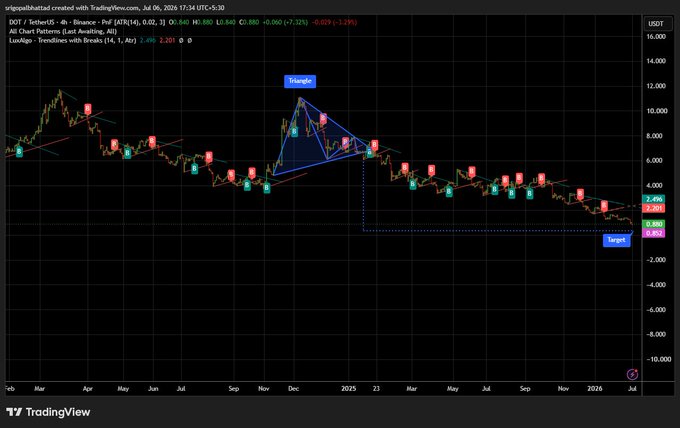The image size is (680, 428).
Task: Click the -2.000 price axis label
Action: pyautogui.click(x=654, y=260)
